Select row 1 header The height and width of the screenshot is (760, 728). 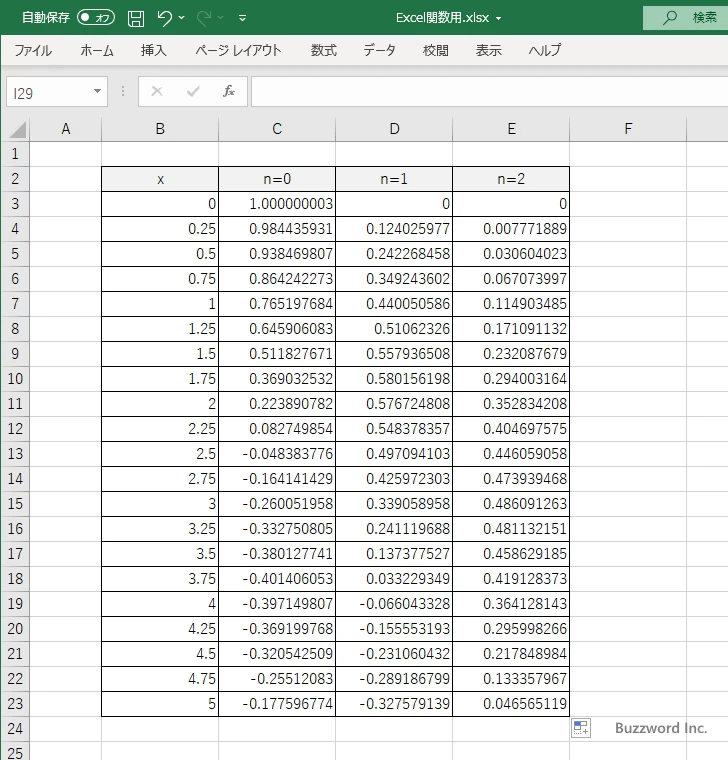coord(15,154)
